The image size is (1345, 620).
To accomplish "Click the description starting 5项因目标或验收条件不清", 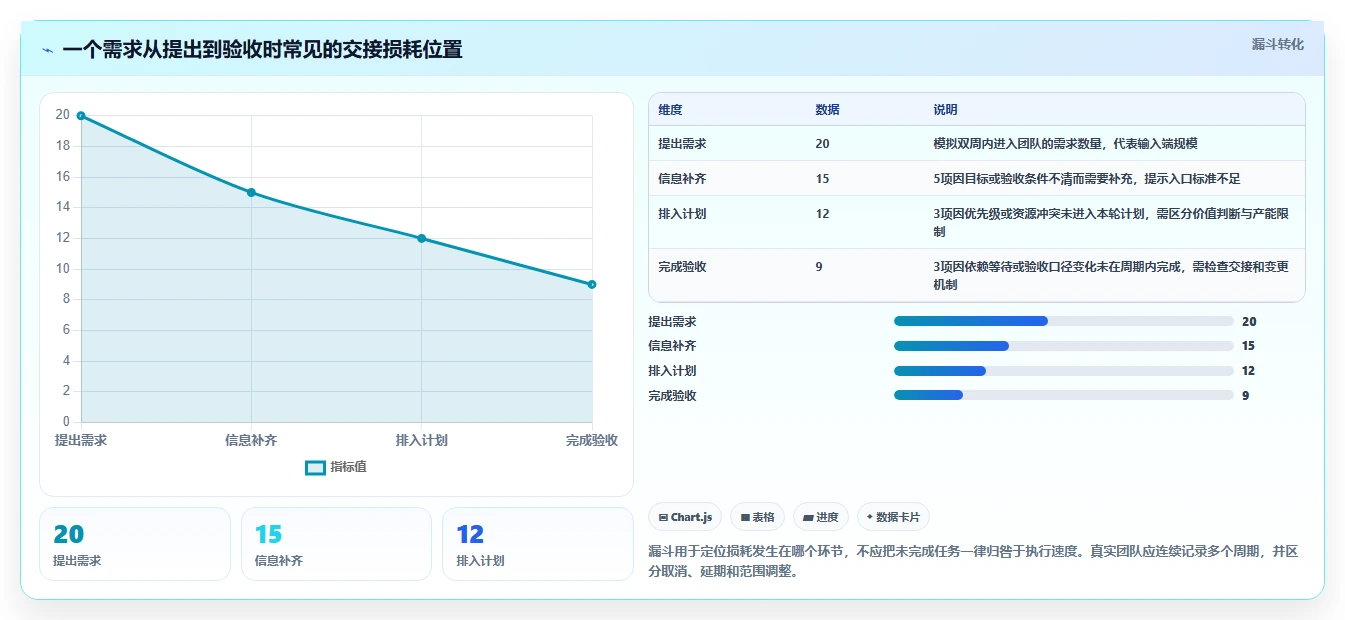I will point(1086,179).
